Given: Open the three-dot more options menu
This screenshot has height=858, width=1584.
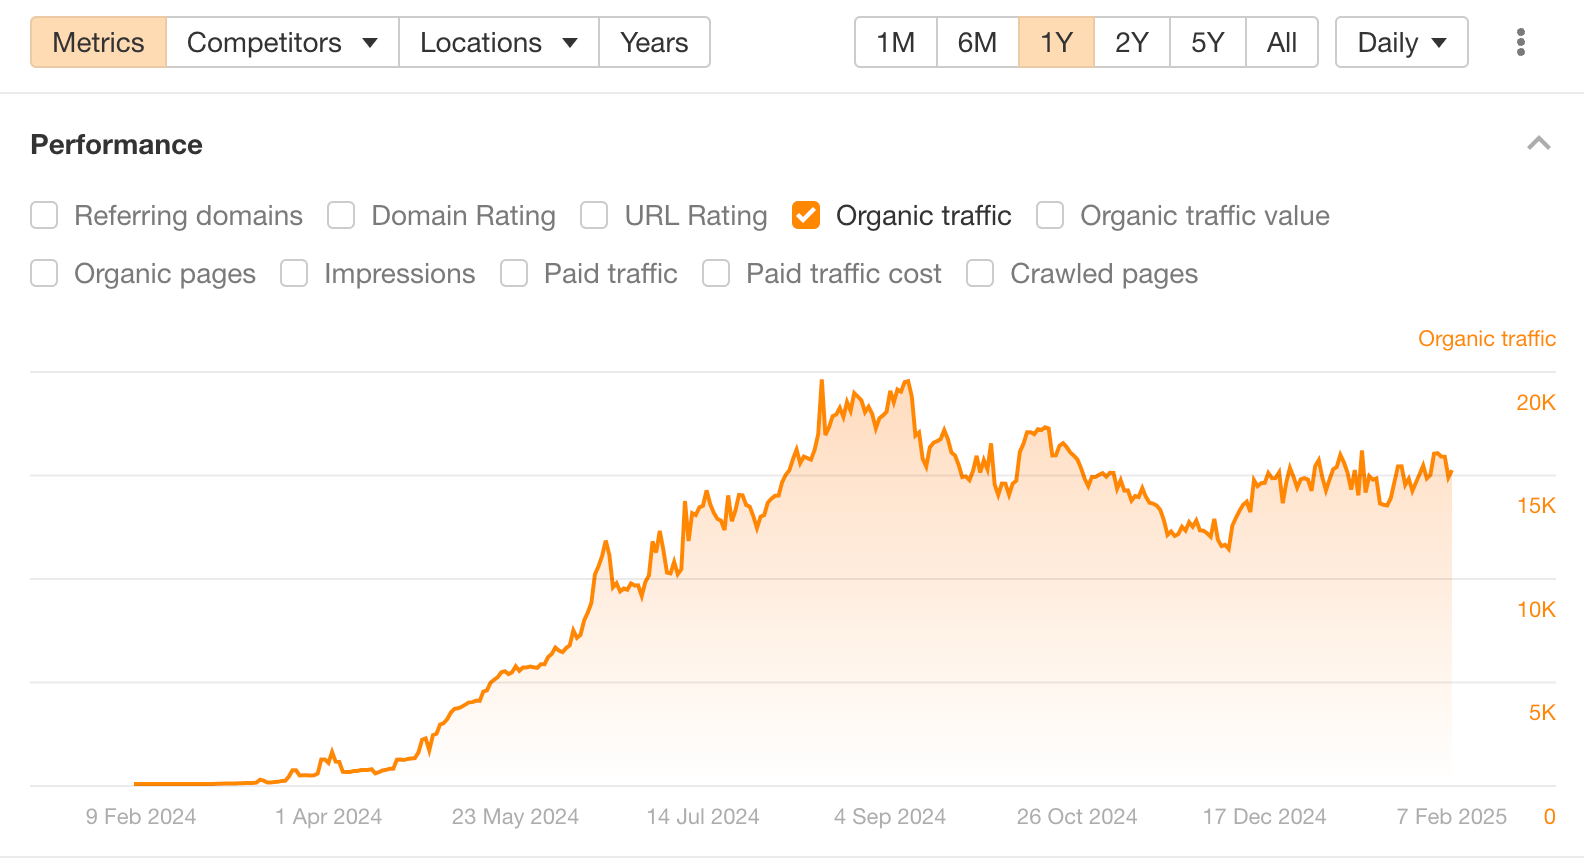Looking at the screenshot, I should pyautogui.click(x=1520, y=42).
